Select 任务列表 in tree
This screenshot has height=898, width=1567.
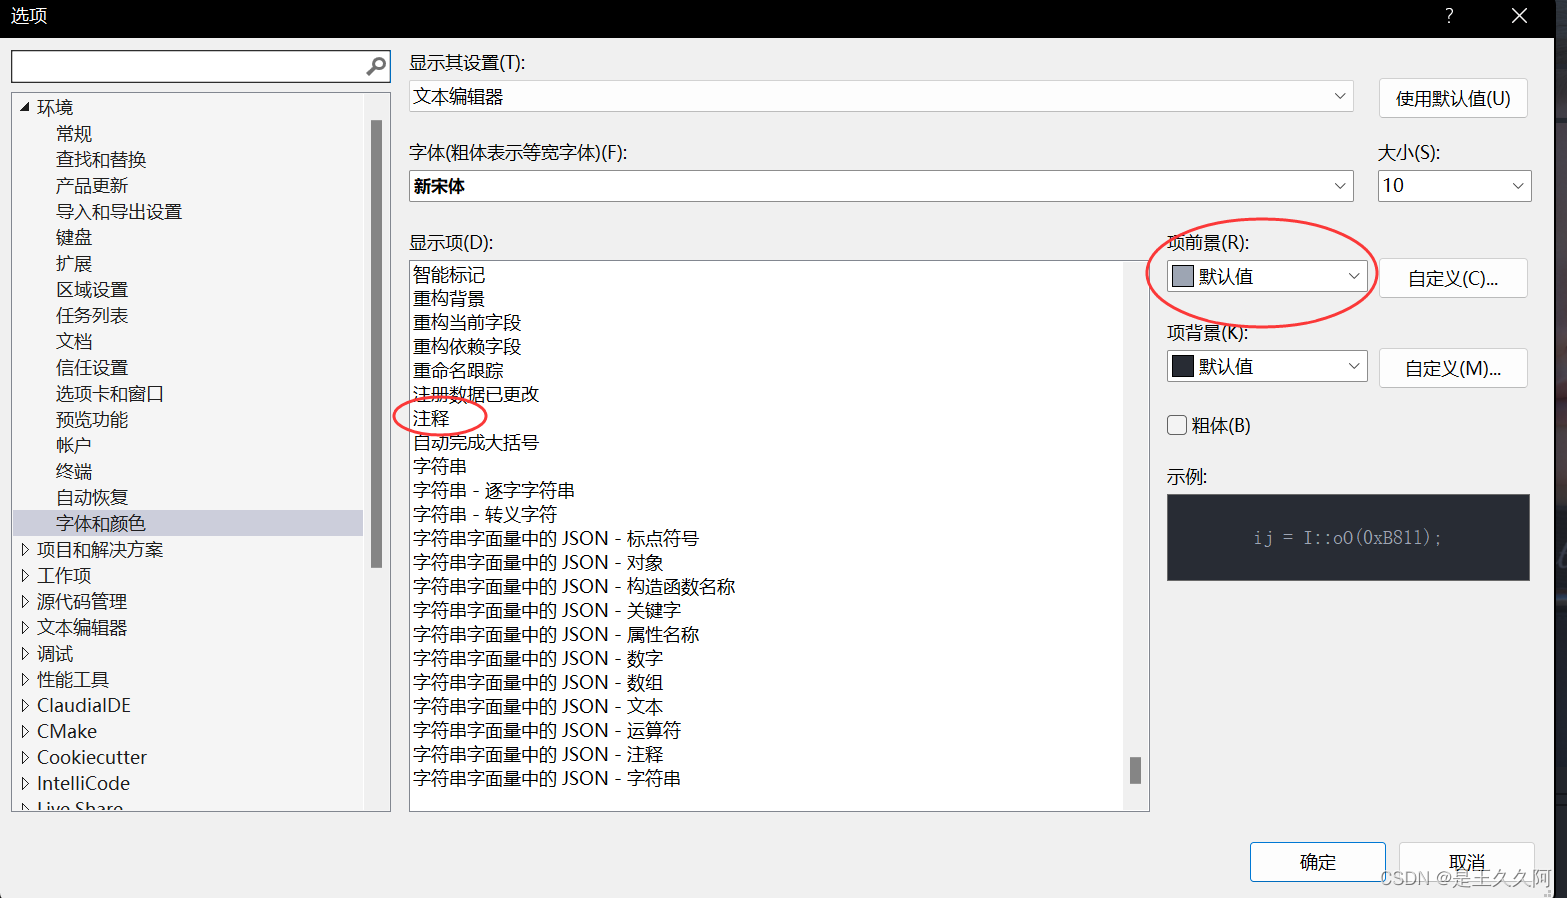click(x=92, y=315)
